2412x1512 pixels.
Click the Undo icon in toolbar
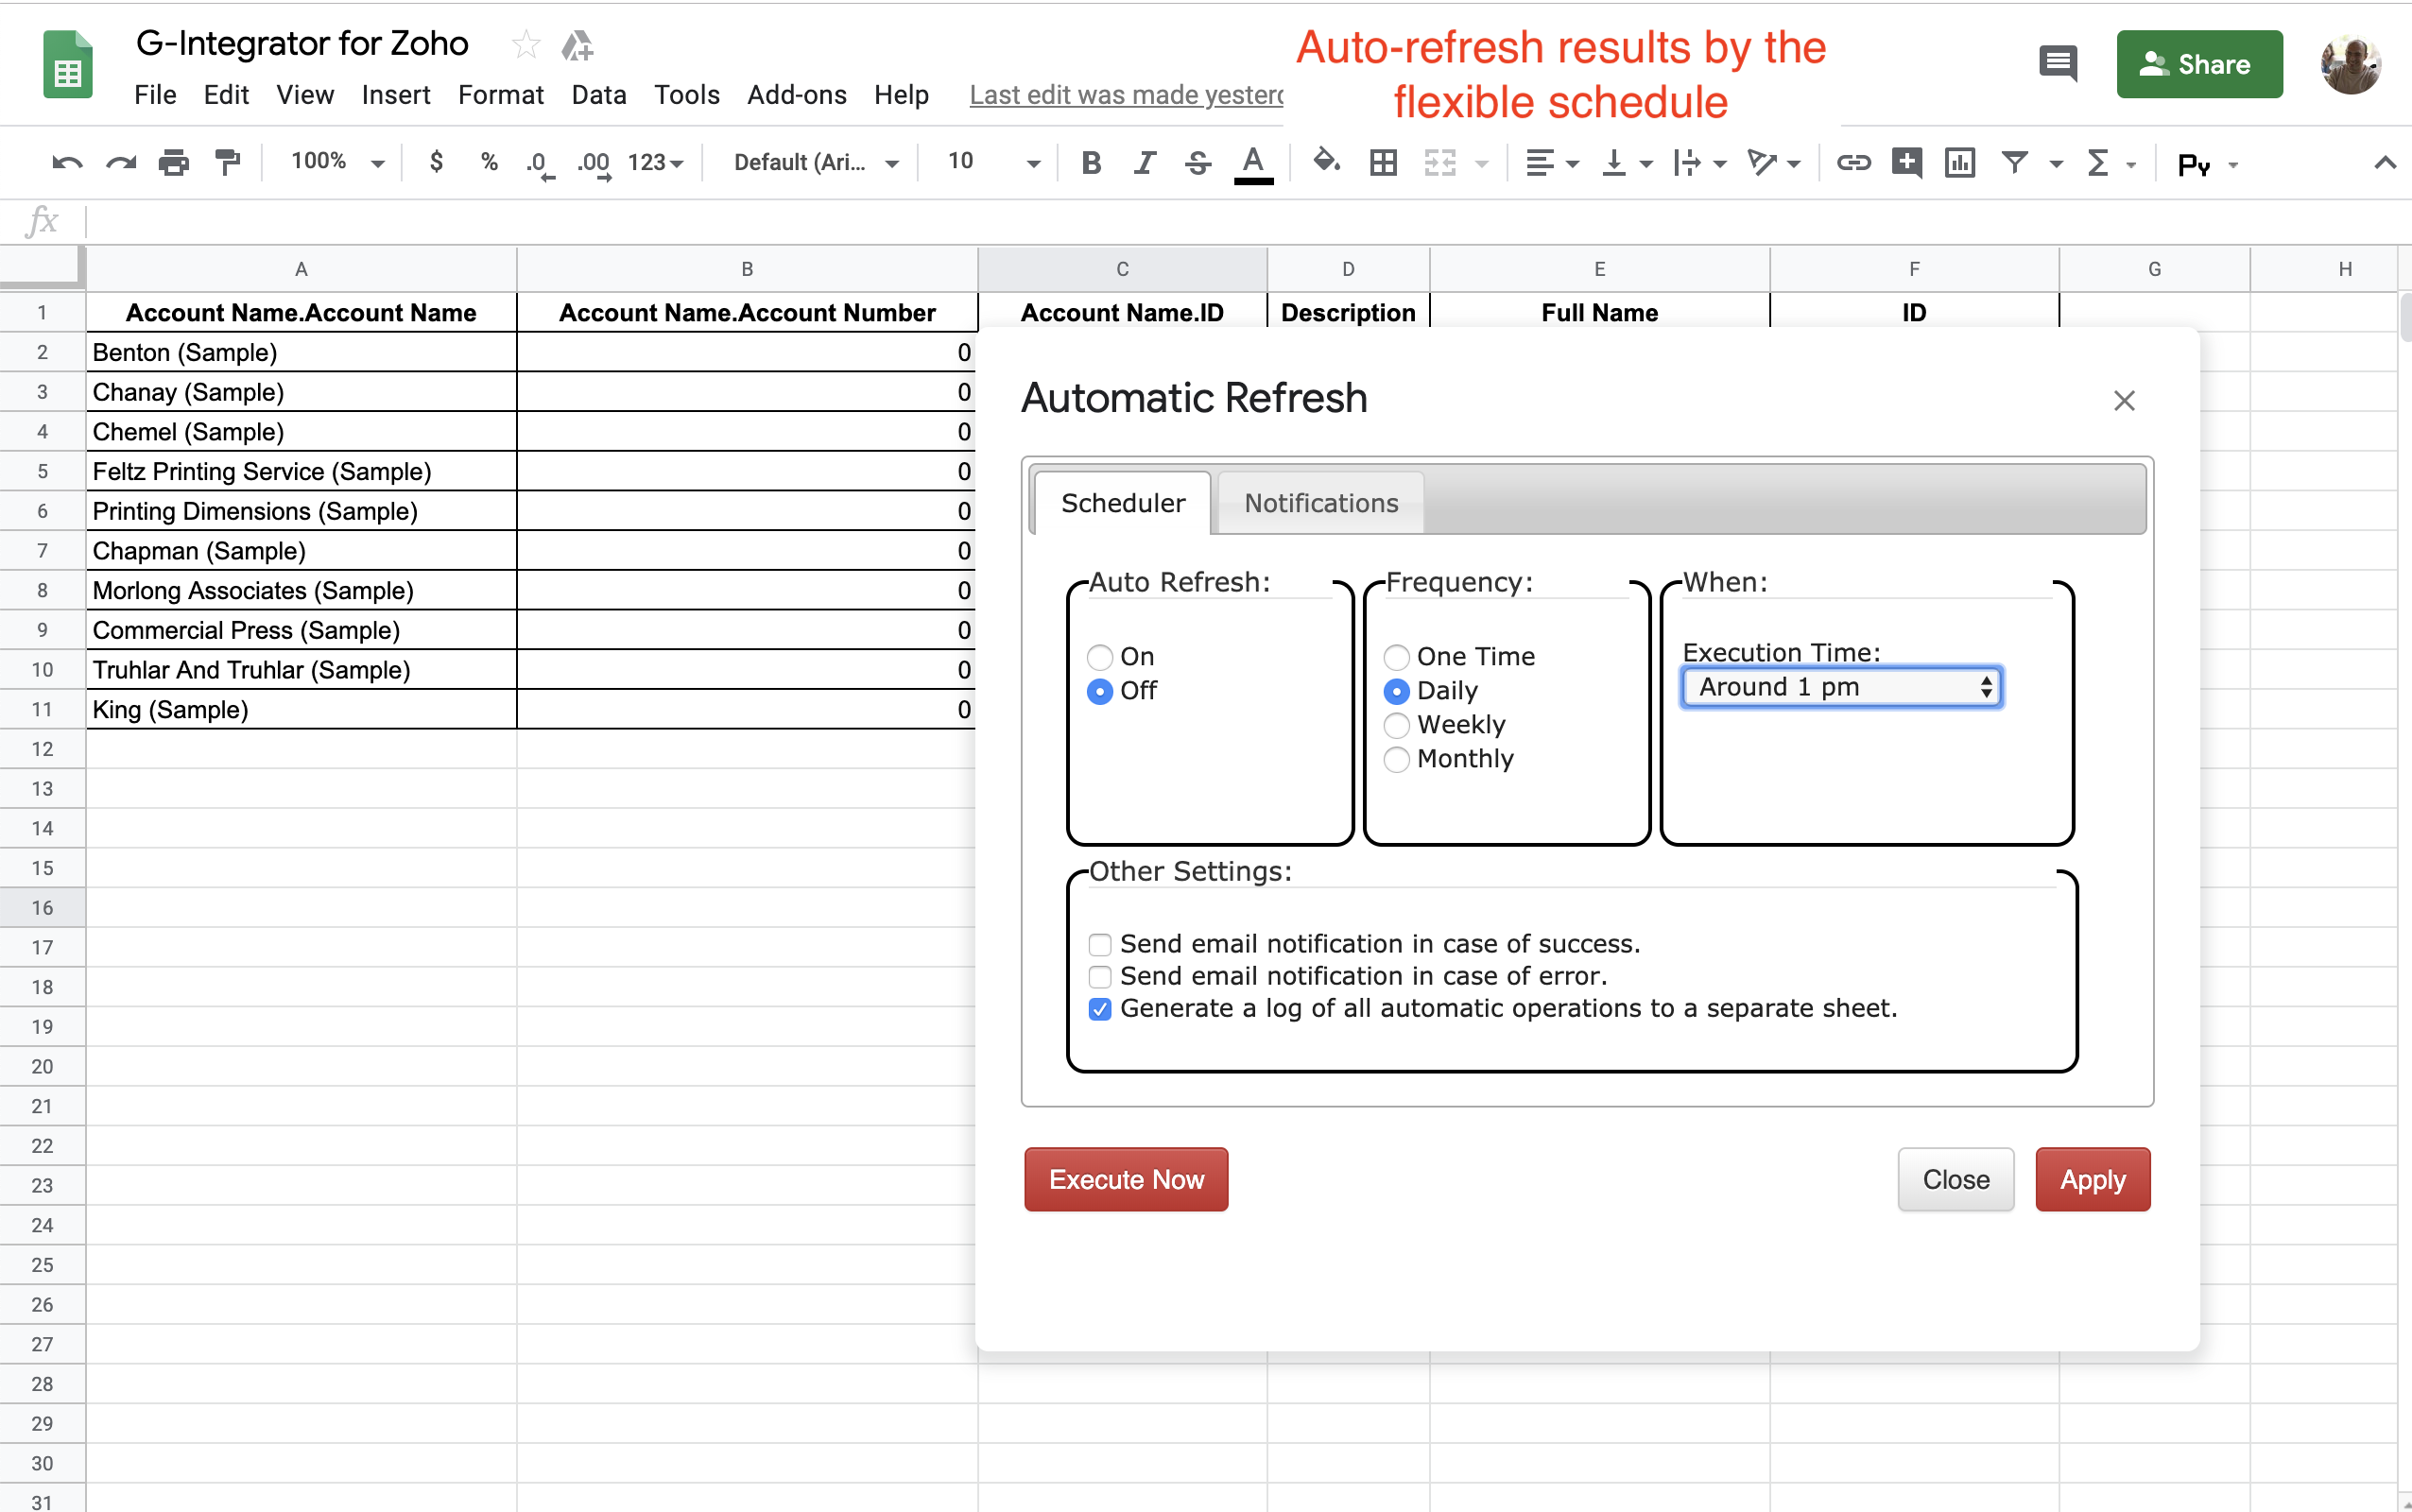(67, 162)
